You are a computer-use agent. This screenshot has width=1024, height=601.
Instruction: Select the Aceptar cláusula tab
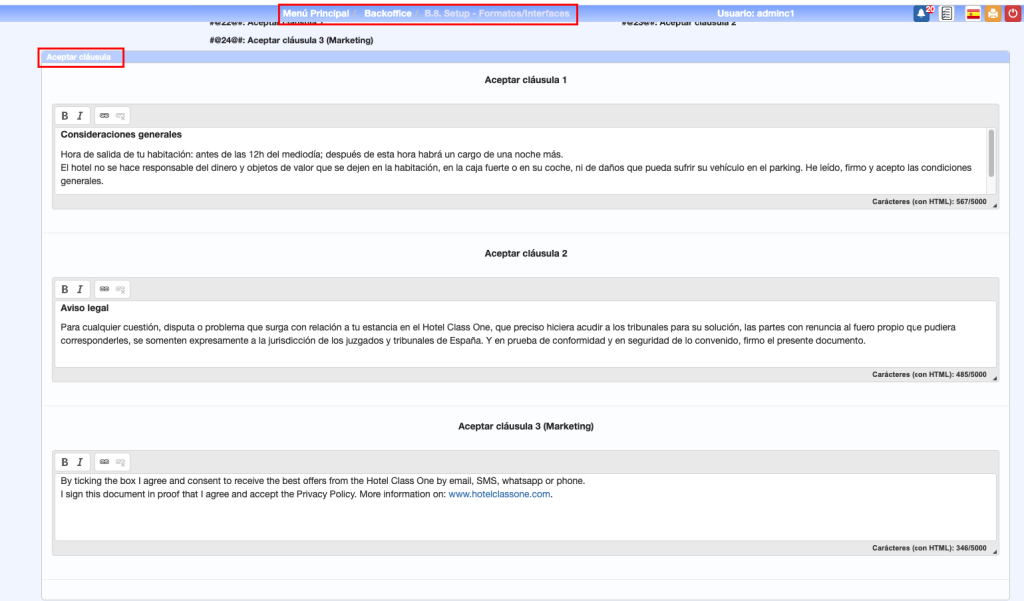(80, 57)
